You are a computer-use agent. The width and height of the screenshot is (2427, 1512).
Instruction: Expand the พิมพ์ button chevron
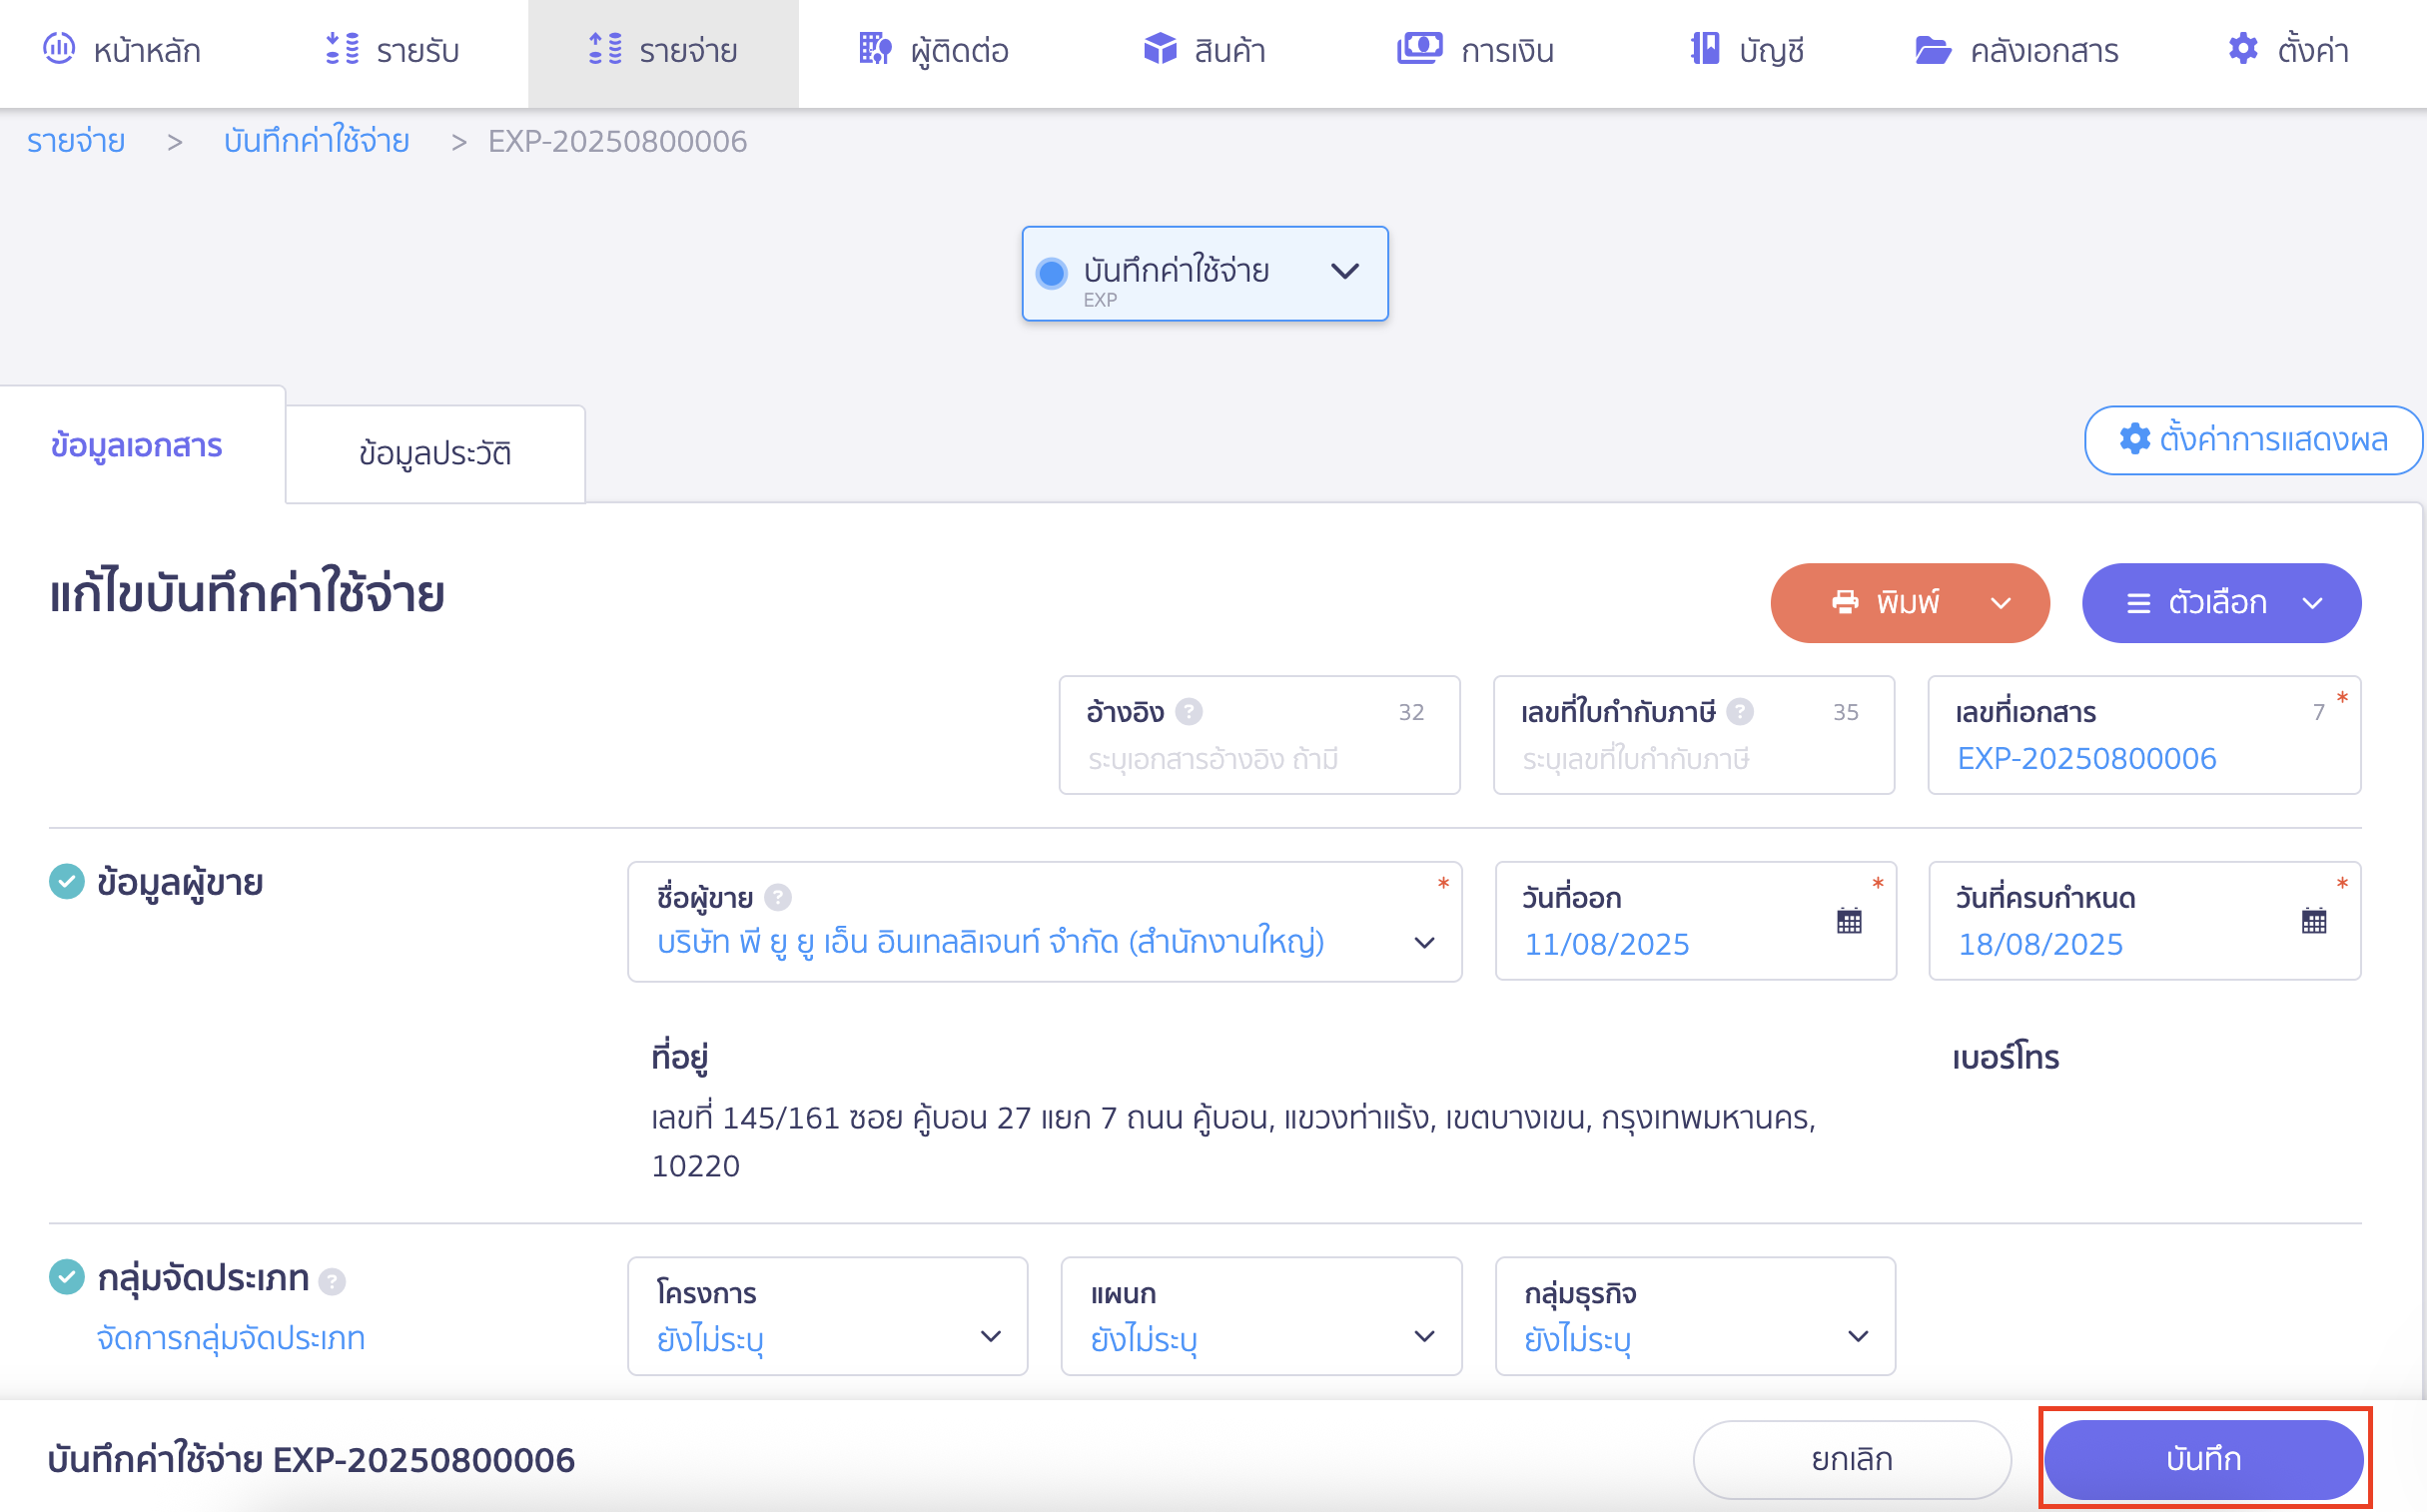pyautogui.click(x=2000, y=603)
